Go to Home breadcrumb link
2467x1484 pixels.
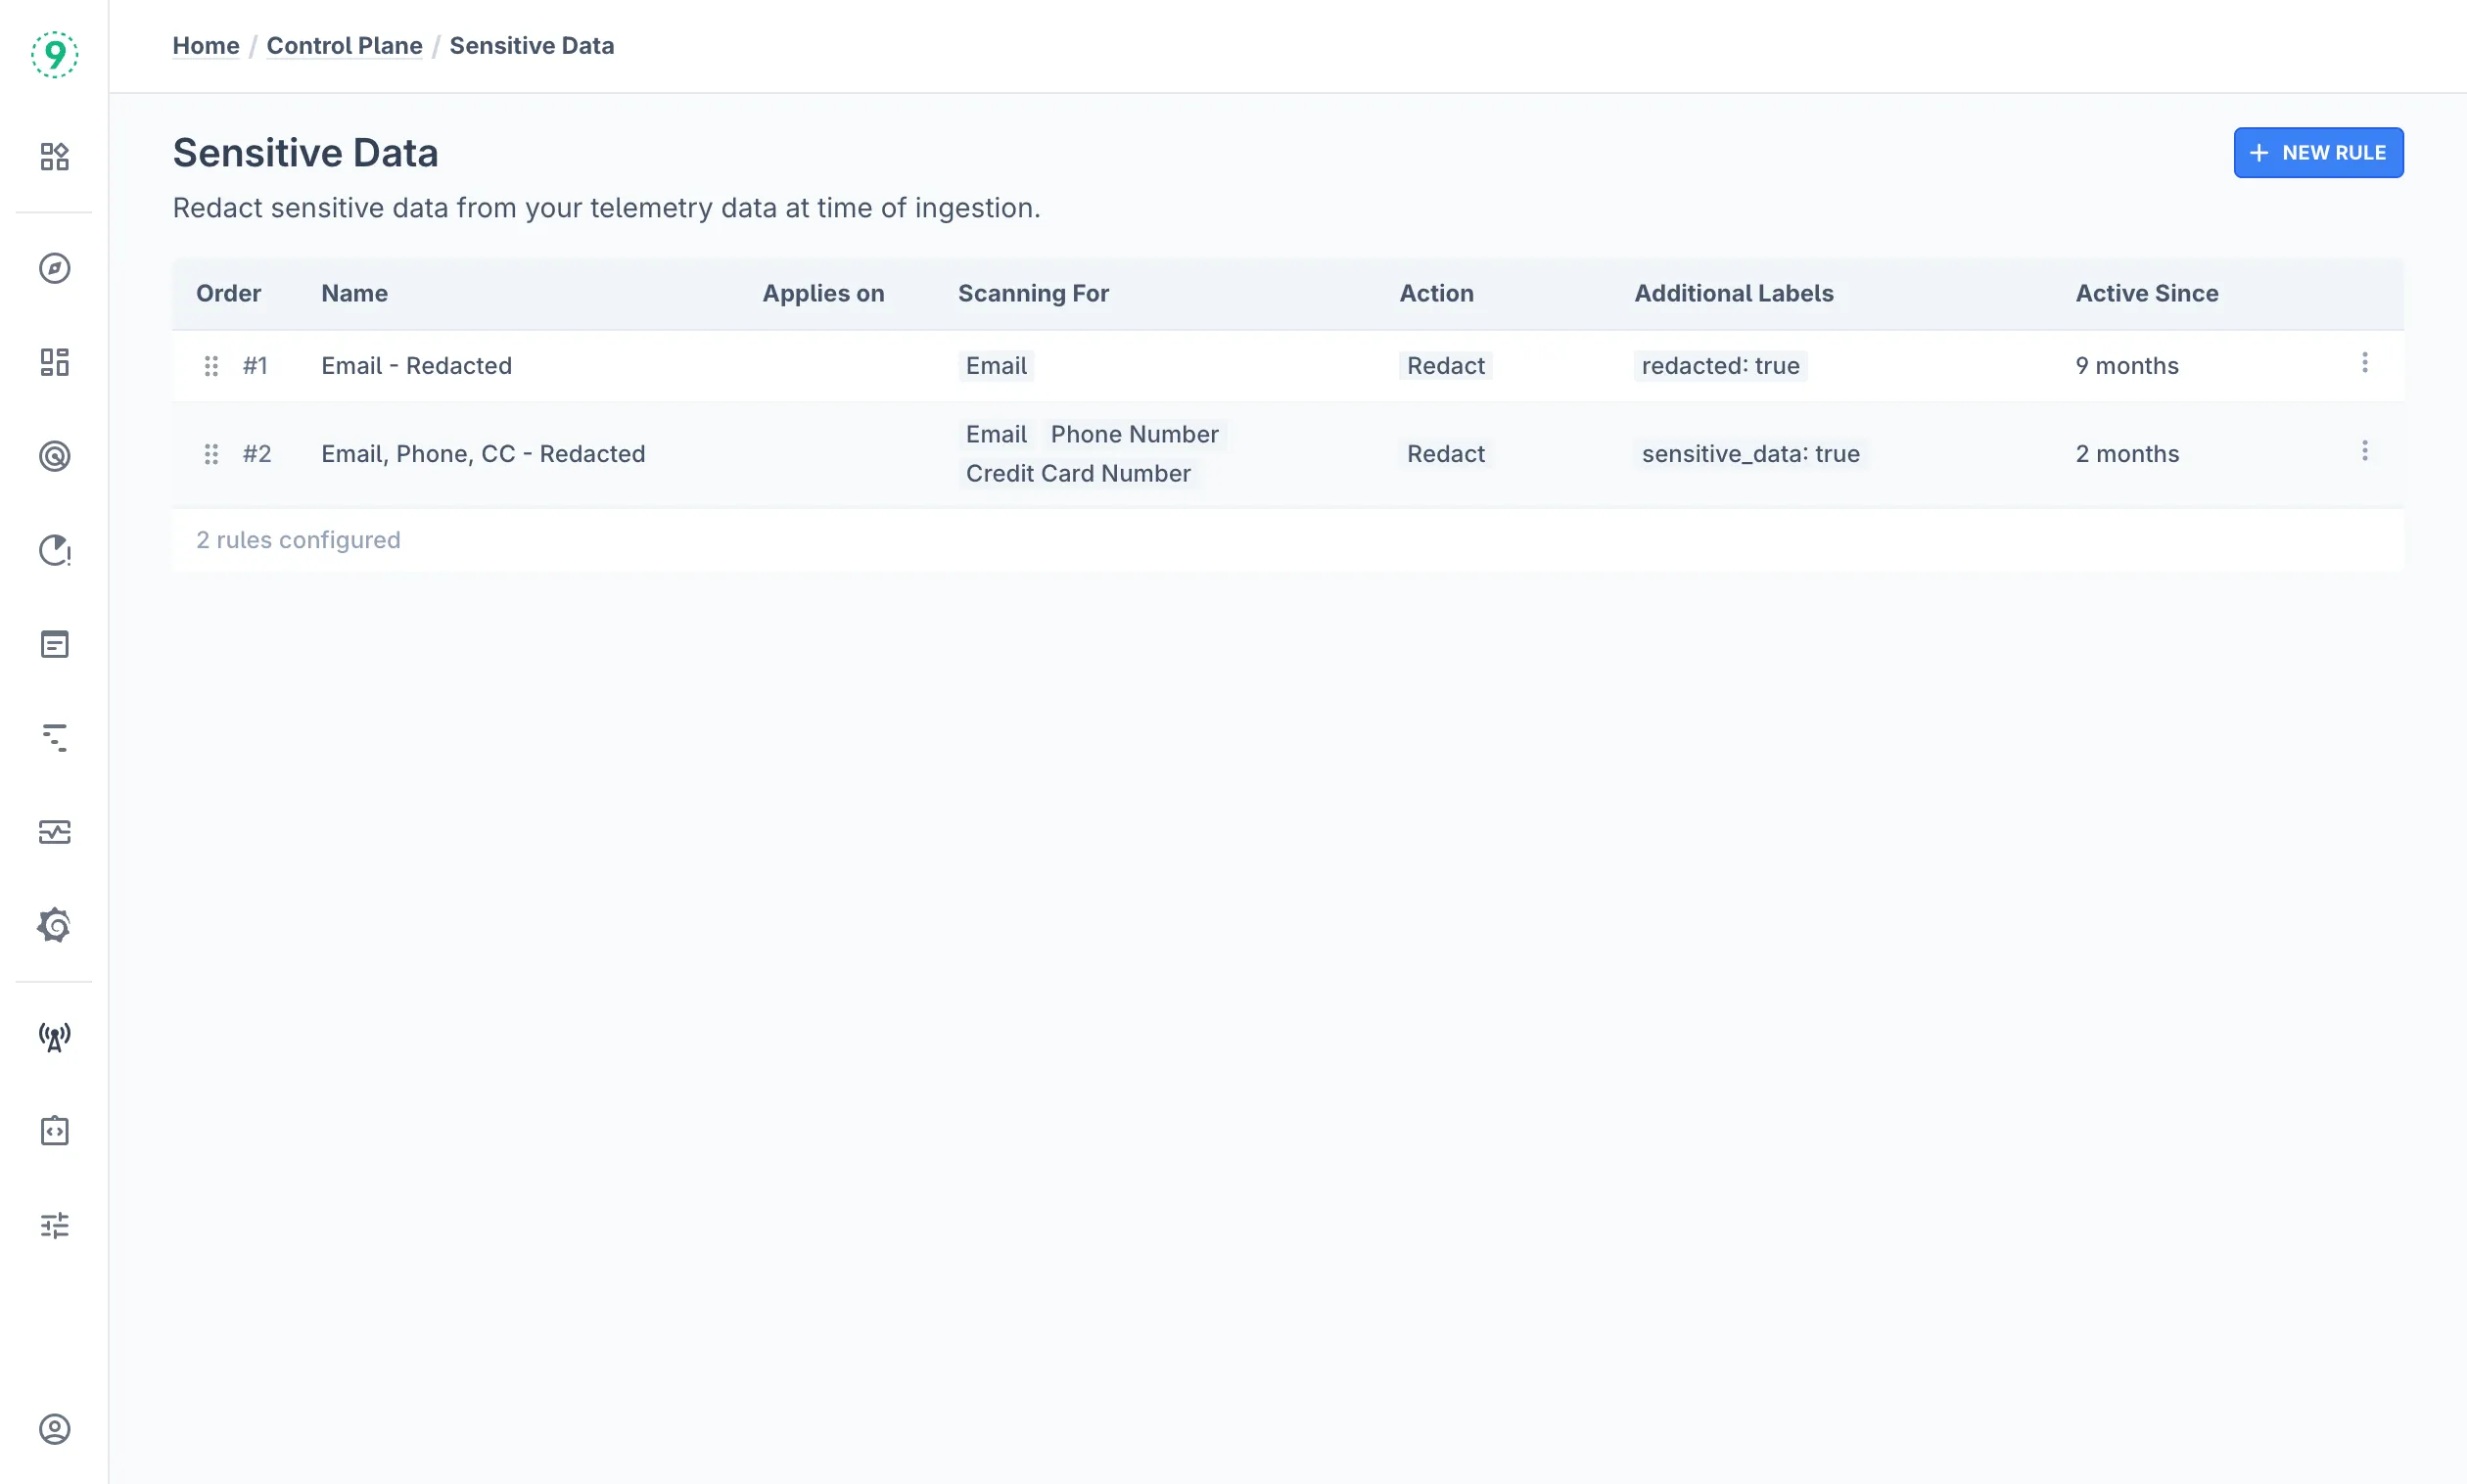pyautogui.click(x=205, y=46)
